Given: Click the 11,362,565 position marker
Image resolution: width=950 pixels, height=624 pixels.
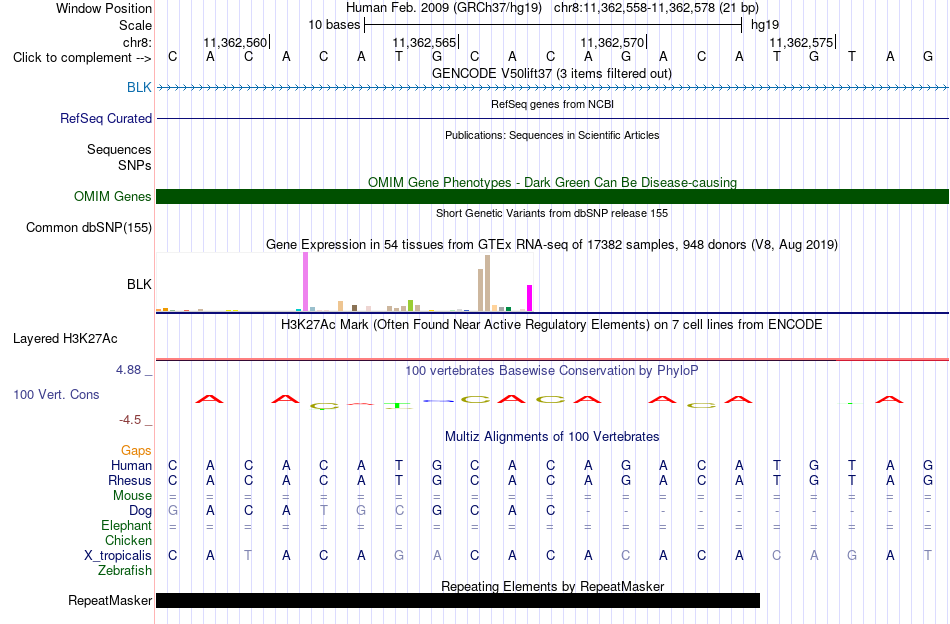Looking at the screenshot, I should pos(424,42).
